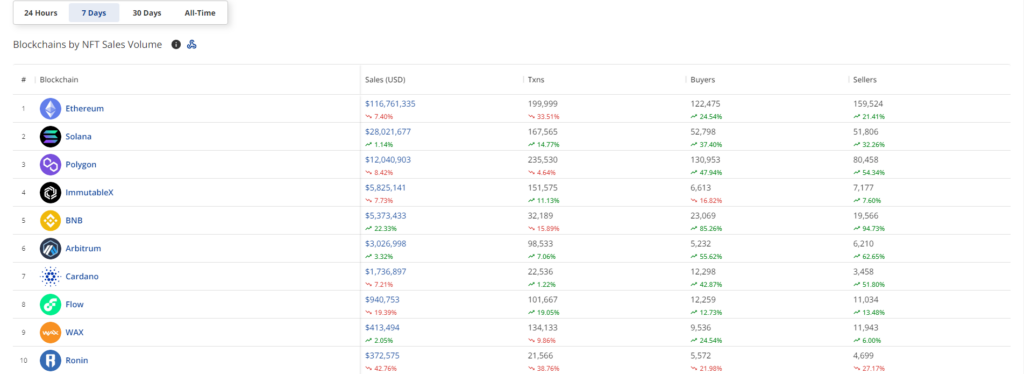Open the info icon beside NFT Sales Volume

176,44
